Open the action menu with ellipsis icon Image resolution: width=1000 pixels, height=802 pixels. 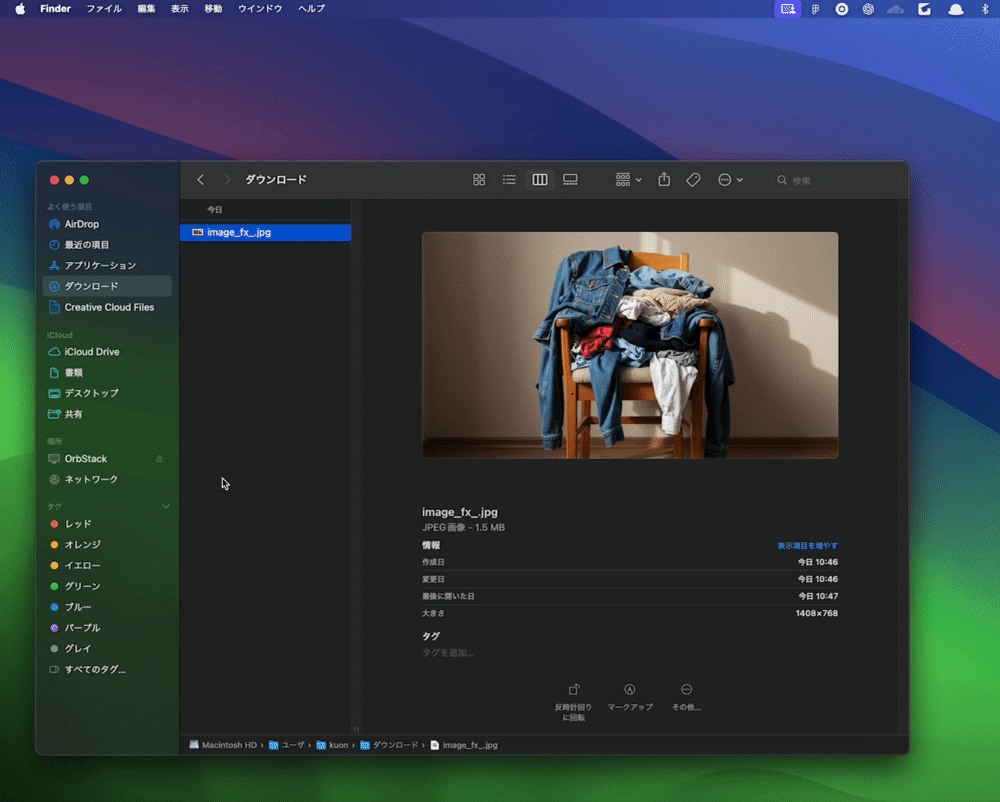tap(730, 180)
